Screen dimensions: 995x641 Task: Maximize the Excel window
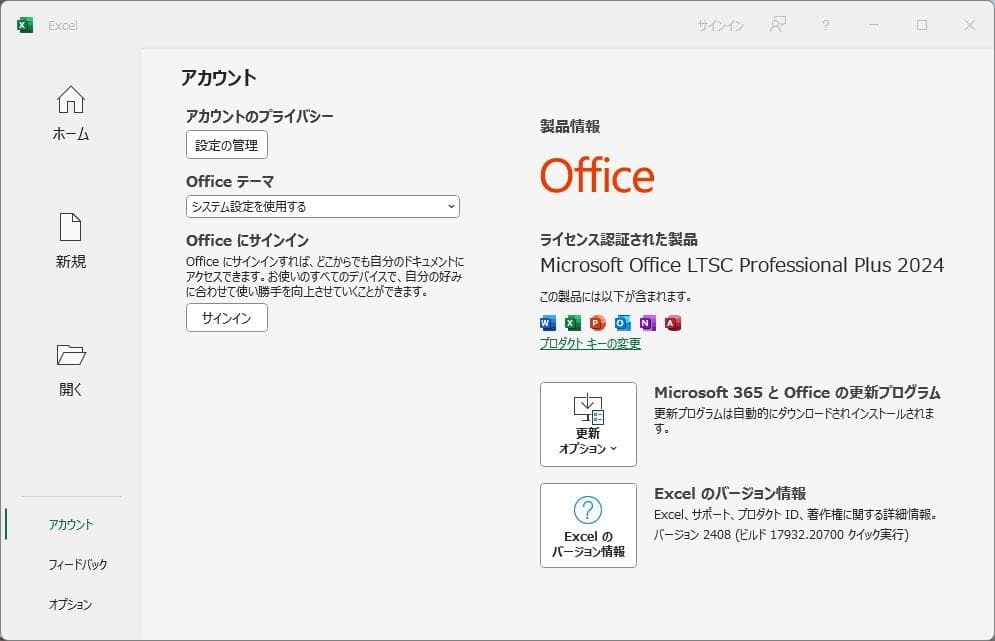(922, 25)
